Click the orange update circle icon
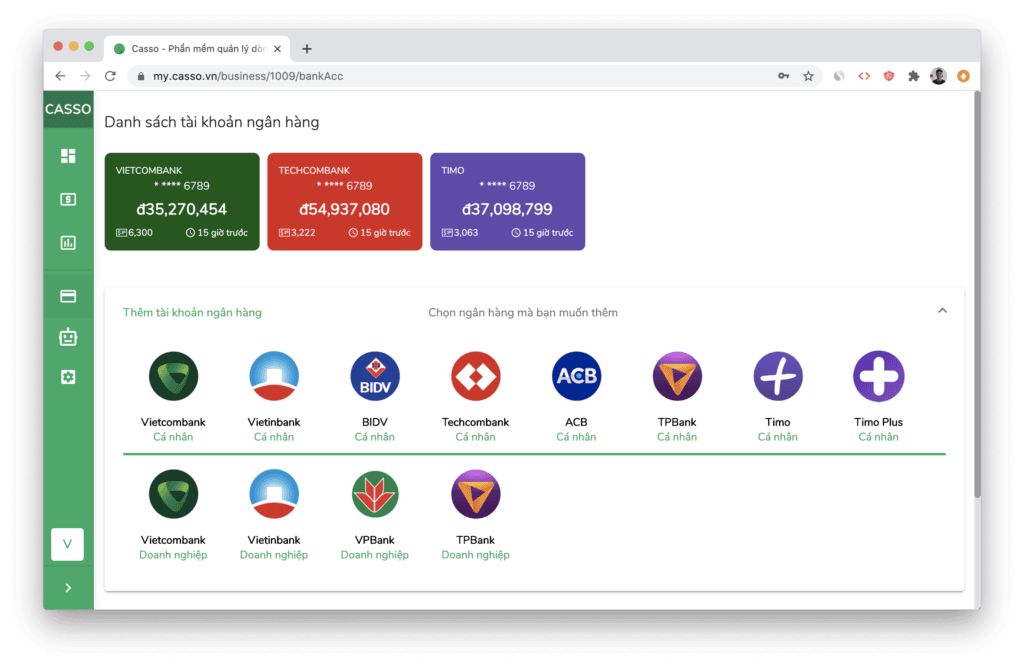The image size is (1024, 667). pos(963,76)
